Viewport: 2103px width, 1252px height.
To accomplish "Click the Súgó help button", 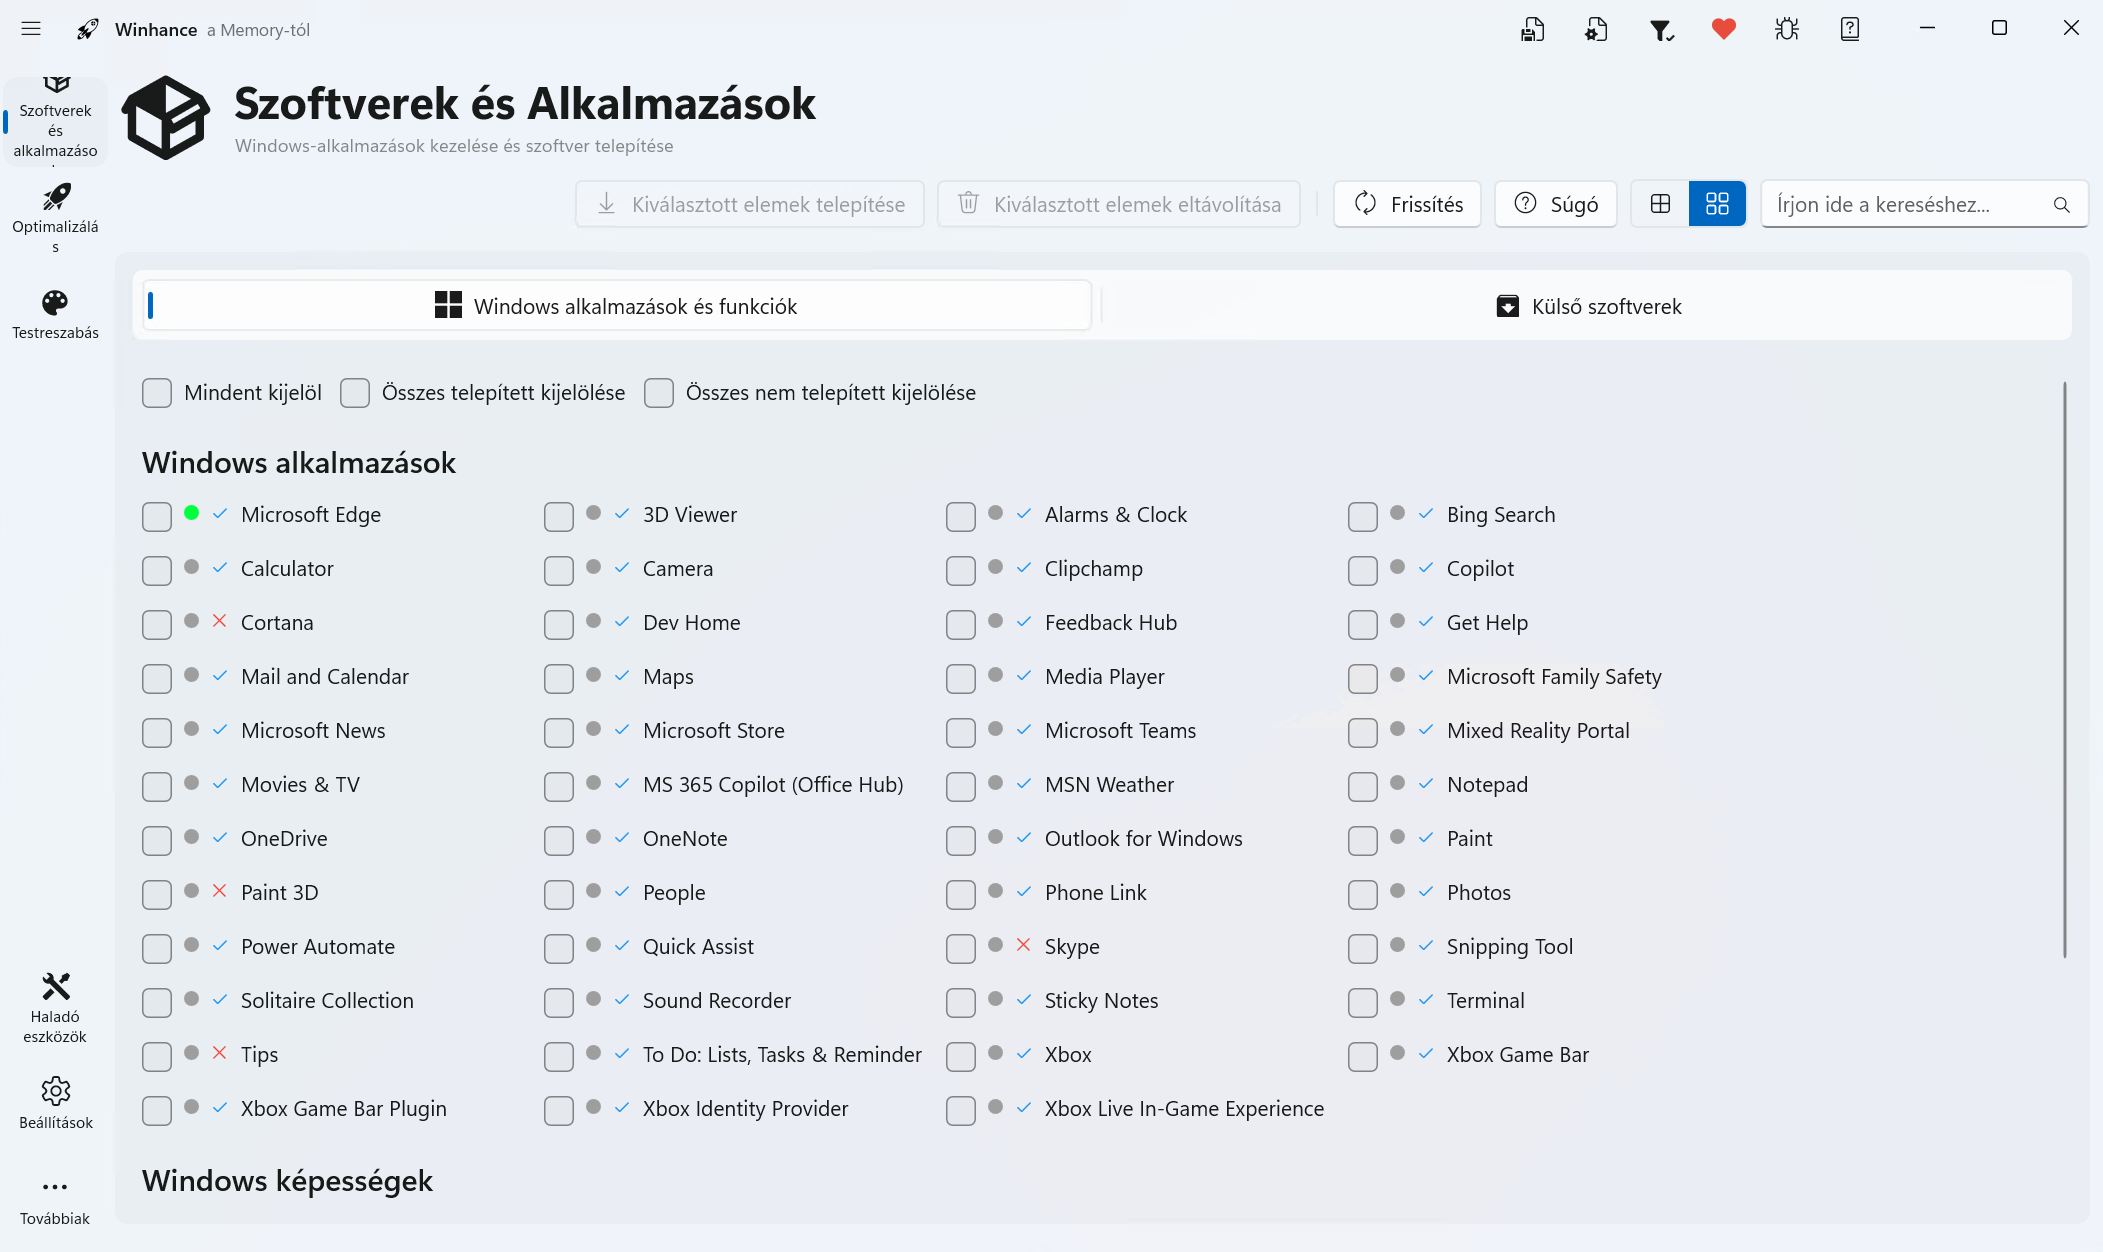I will click(1555, 204).
